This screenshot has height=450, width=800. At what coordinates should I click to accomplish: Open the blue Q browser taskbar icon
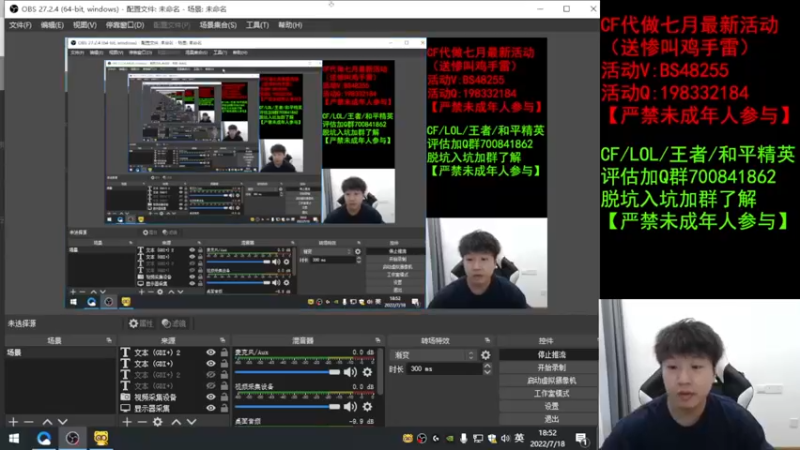tap(44, 439)
